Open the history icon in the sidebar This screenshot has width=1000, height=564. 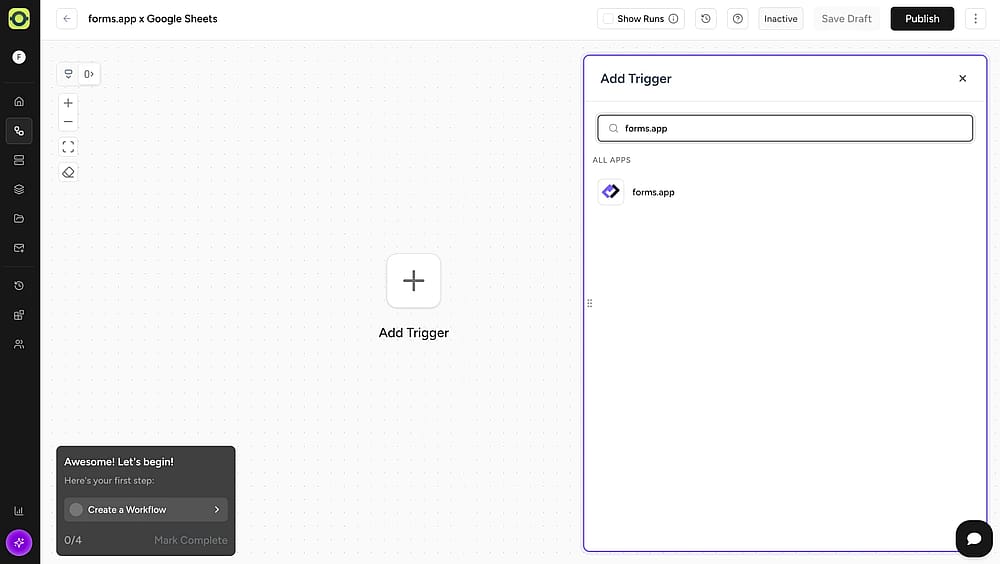pyautogui.click(x=19, y=286)
